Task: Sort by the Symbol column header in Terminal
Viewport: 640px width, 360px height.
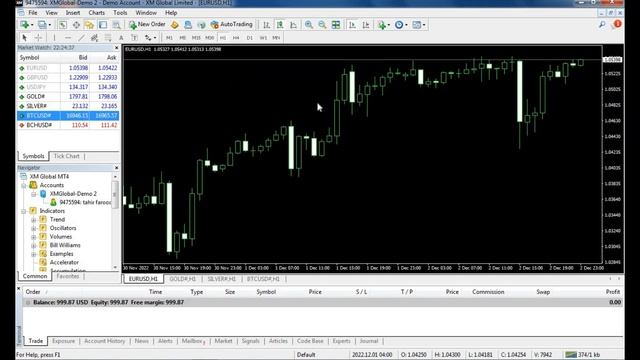Action: (x=266, y=292)
